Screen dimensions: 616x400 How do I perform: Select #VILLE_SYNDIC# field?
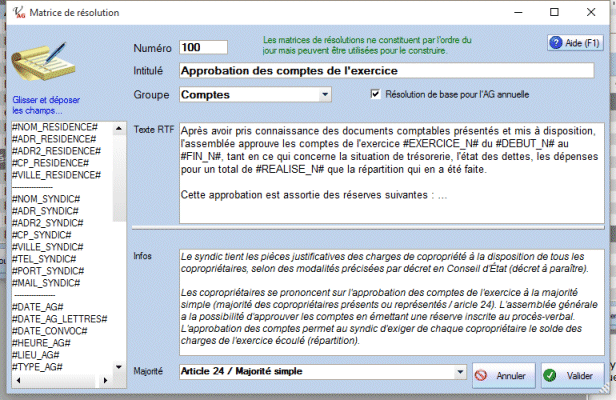tap(48, 247)
